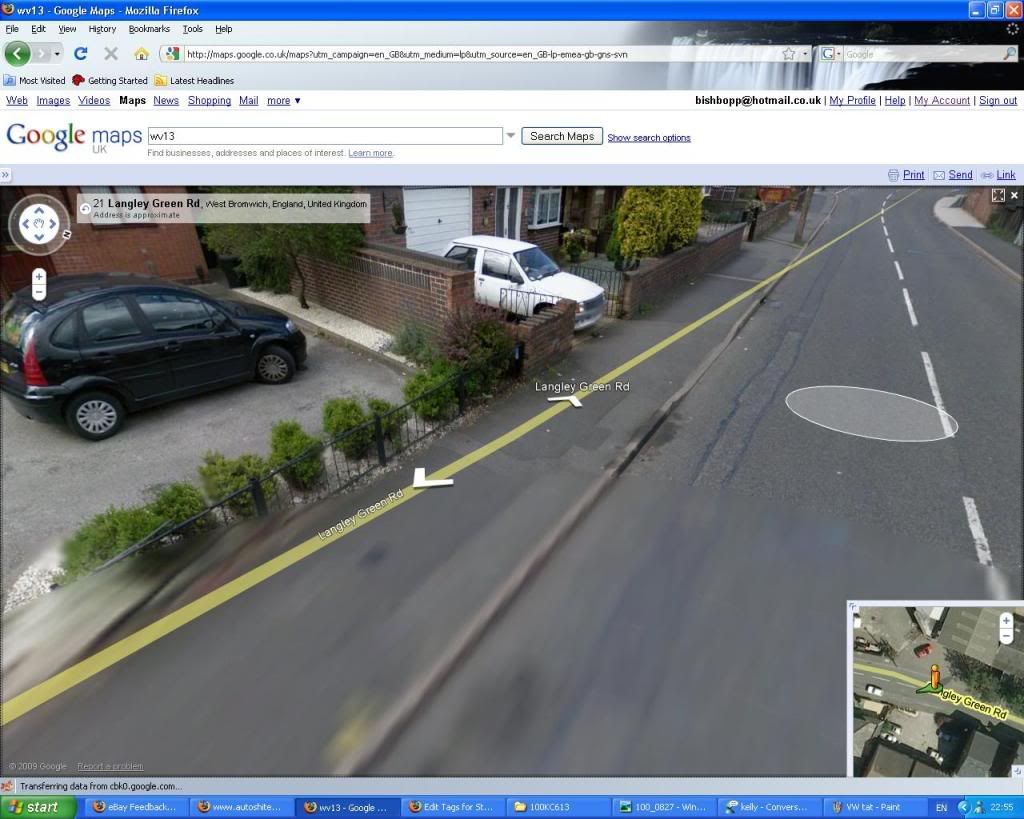Viewport: 1024px width, 819px height.
Task: Zoom in on the mini overview map
Action: point(1006,620)
